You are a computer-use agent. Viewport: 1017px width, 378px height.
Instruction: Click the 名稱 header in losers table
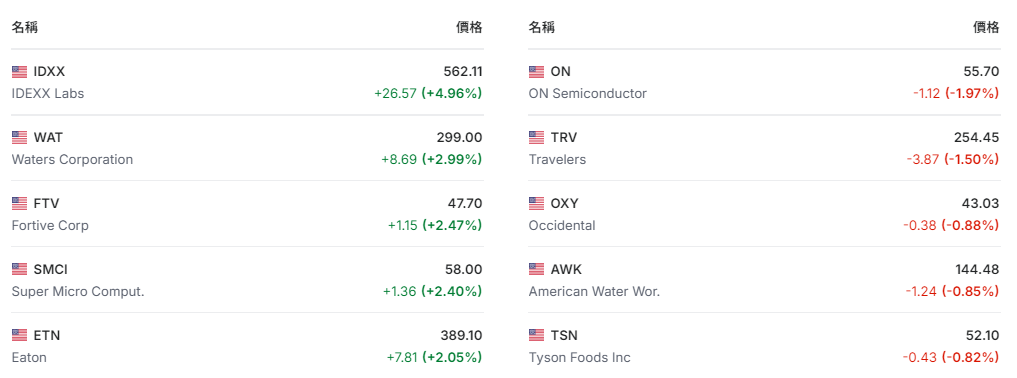pyautogui.click(x=542, y=27)
